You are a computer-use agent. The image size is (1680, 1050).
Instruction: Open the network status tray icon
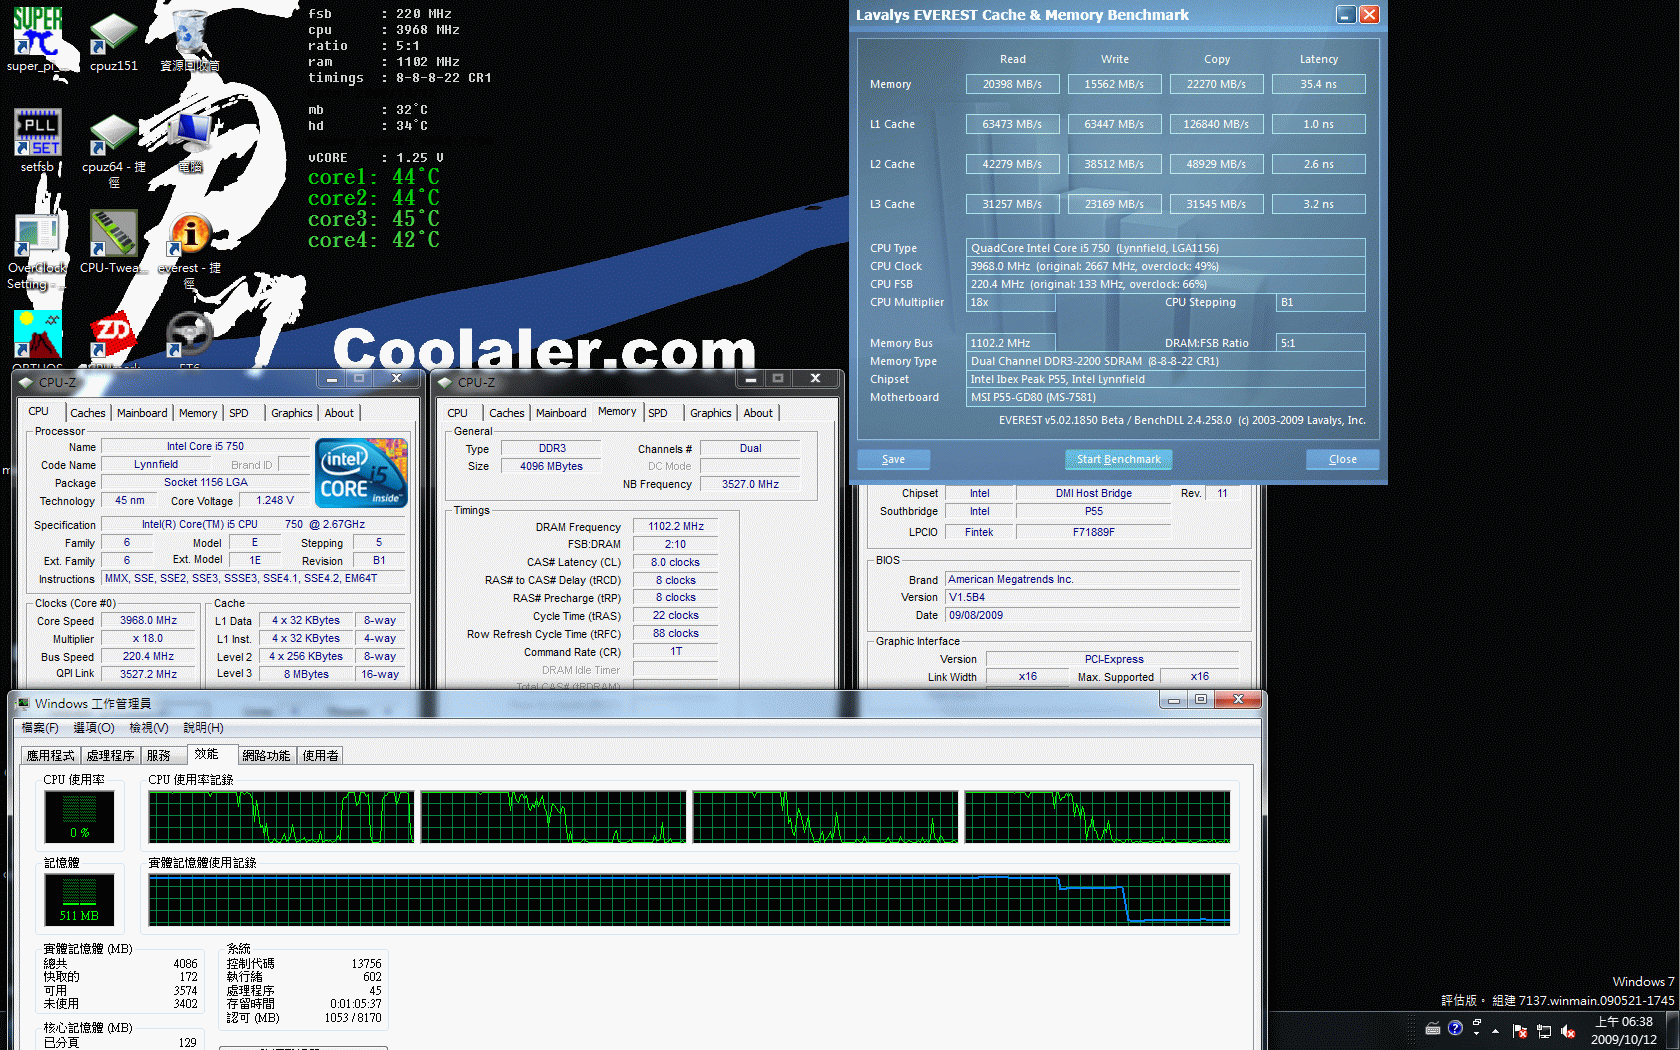pyautogui.click(x=1544, y=1031)
